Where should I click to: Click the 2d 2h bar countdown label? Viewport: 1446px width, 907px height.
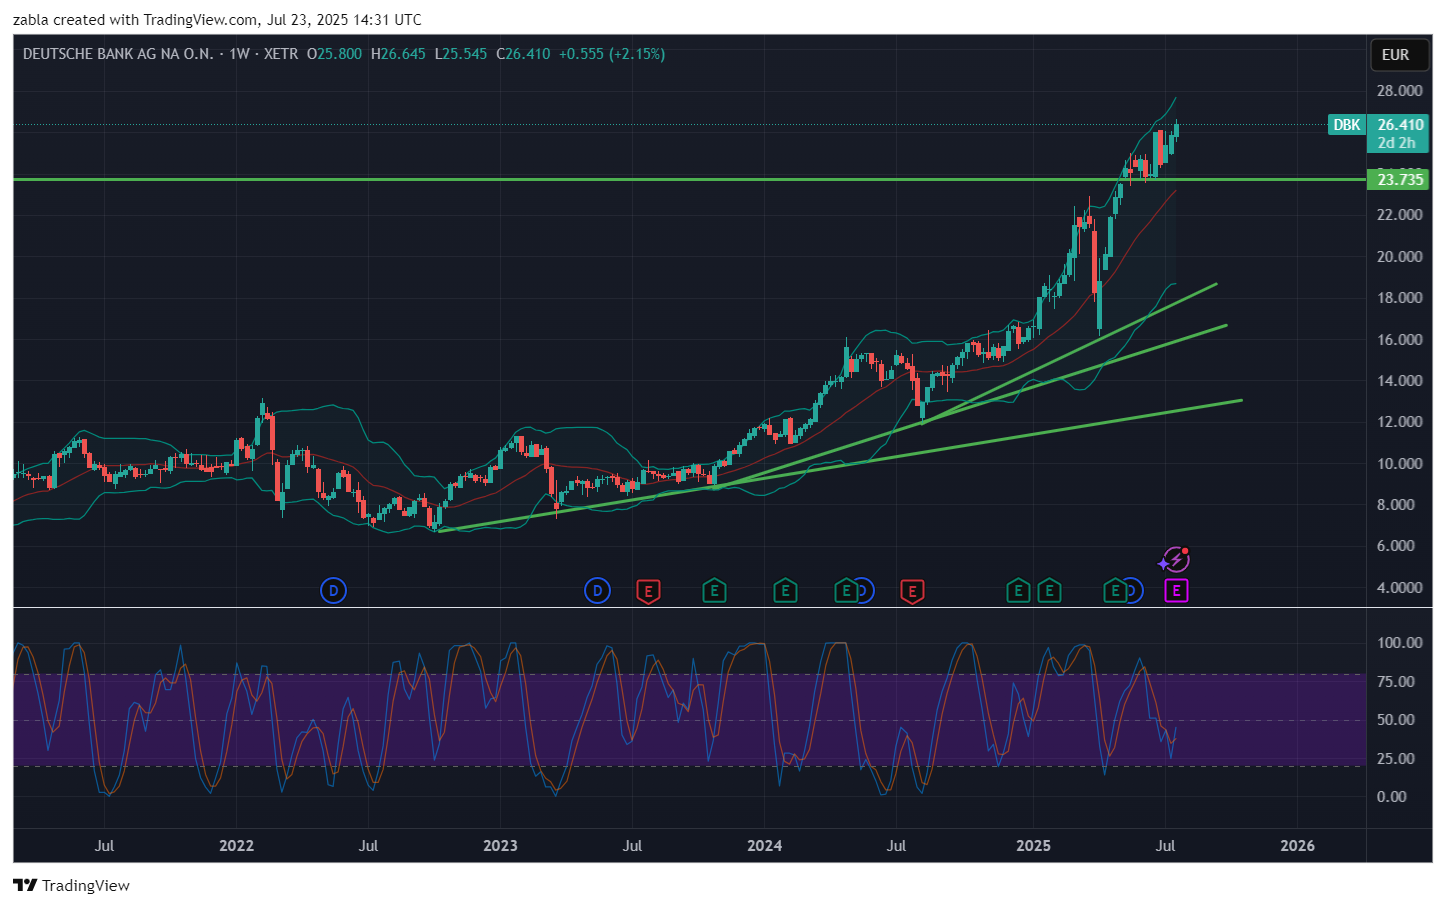(1397, 143)
